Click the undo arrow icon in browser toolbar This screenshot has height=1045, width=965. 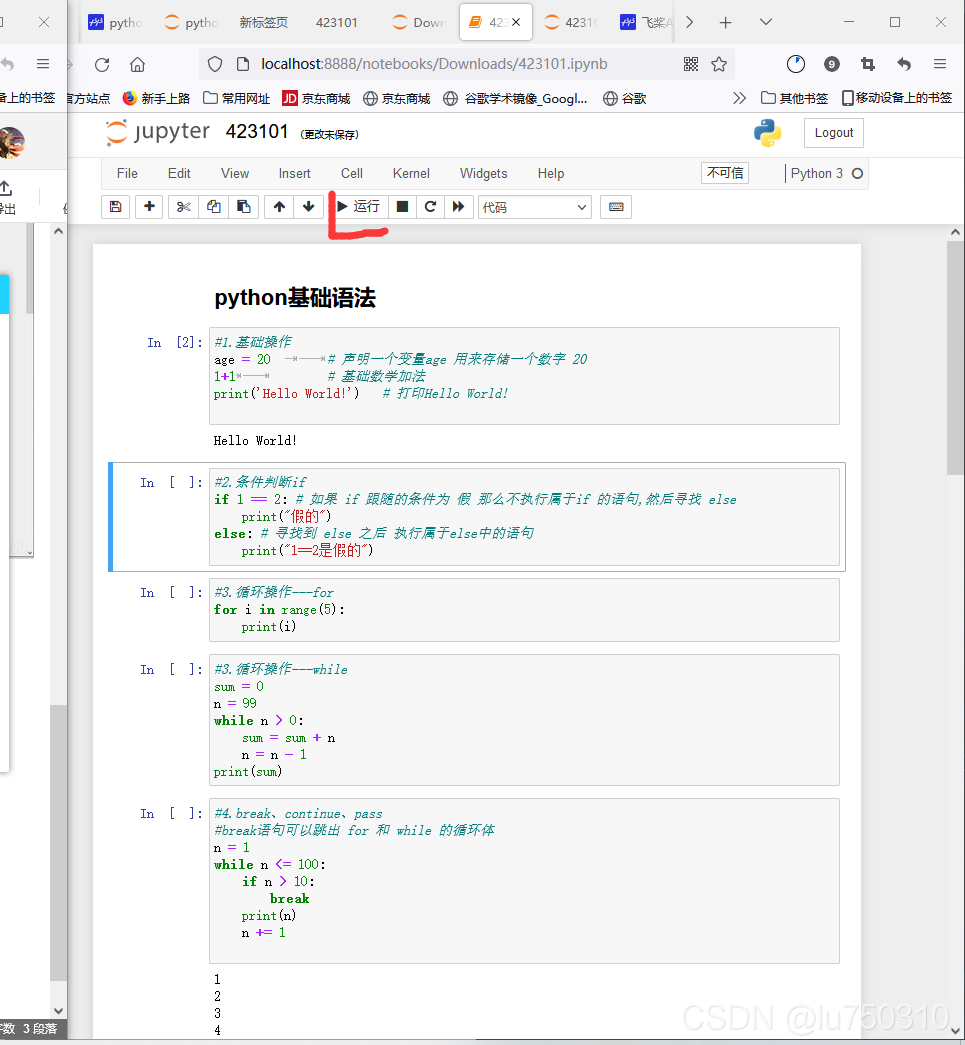coord(904,64)
